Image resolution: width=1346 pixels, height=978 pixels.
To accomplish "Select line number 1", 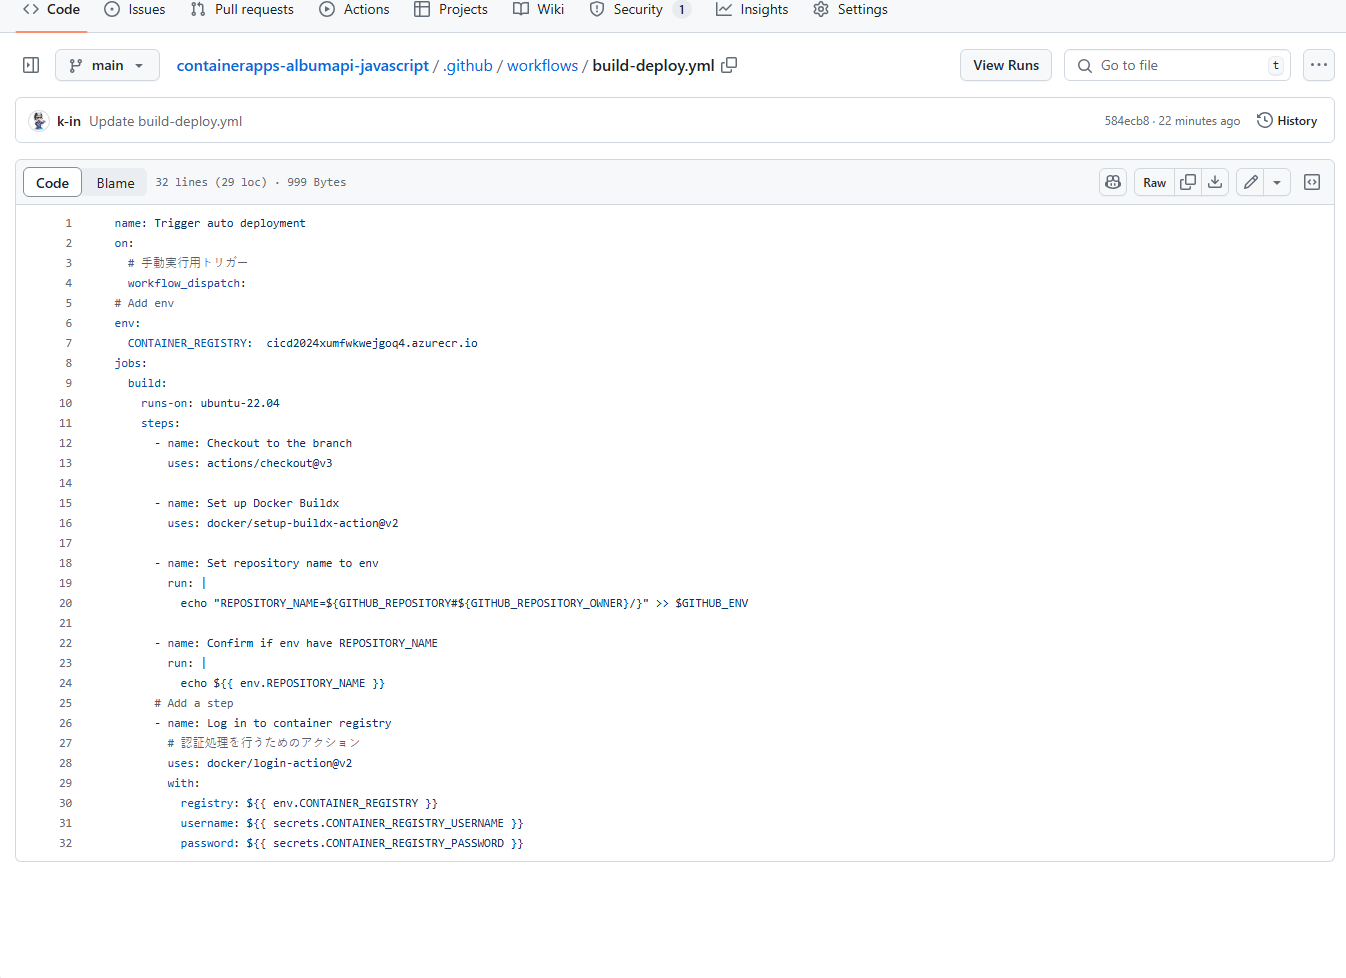I will coord(68,223).
